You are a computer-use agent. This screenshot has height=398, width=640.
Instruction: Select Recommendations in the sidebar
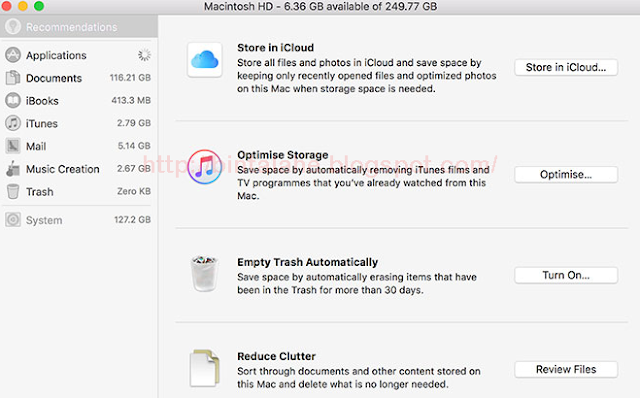pyautogui.click(x=79, y=27)
